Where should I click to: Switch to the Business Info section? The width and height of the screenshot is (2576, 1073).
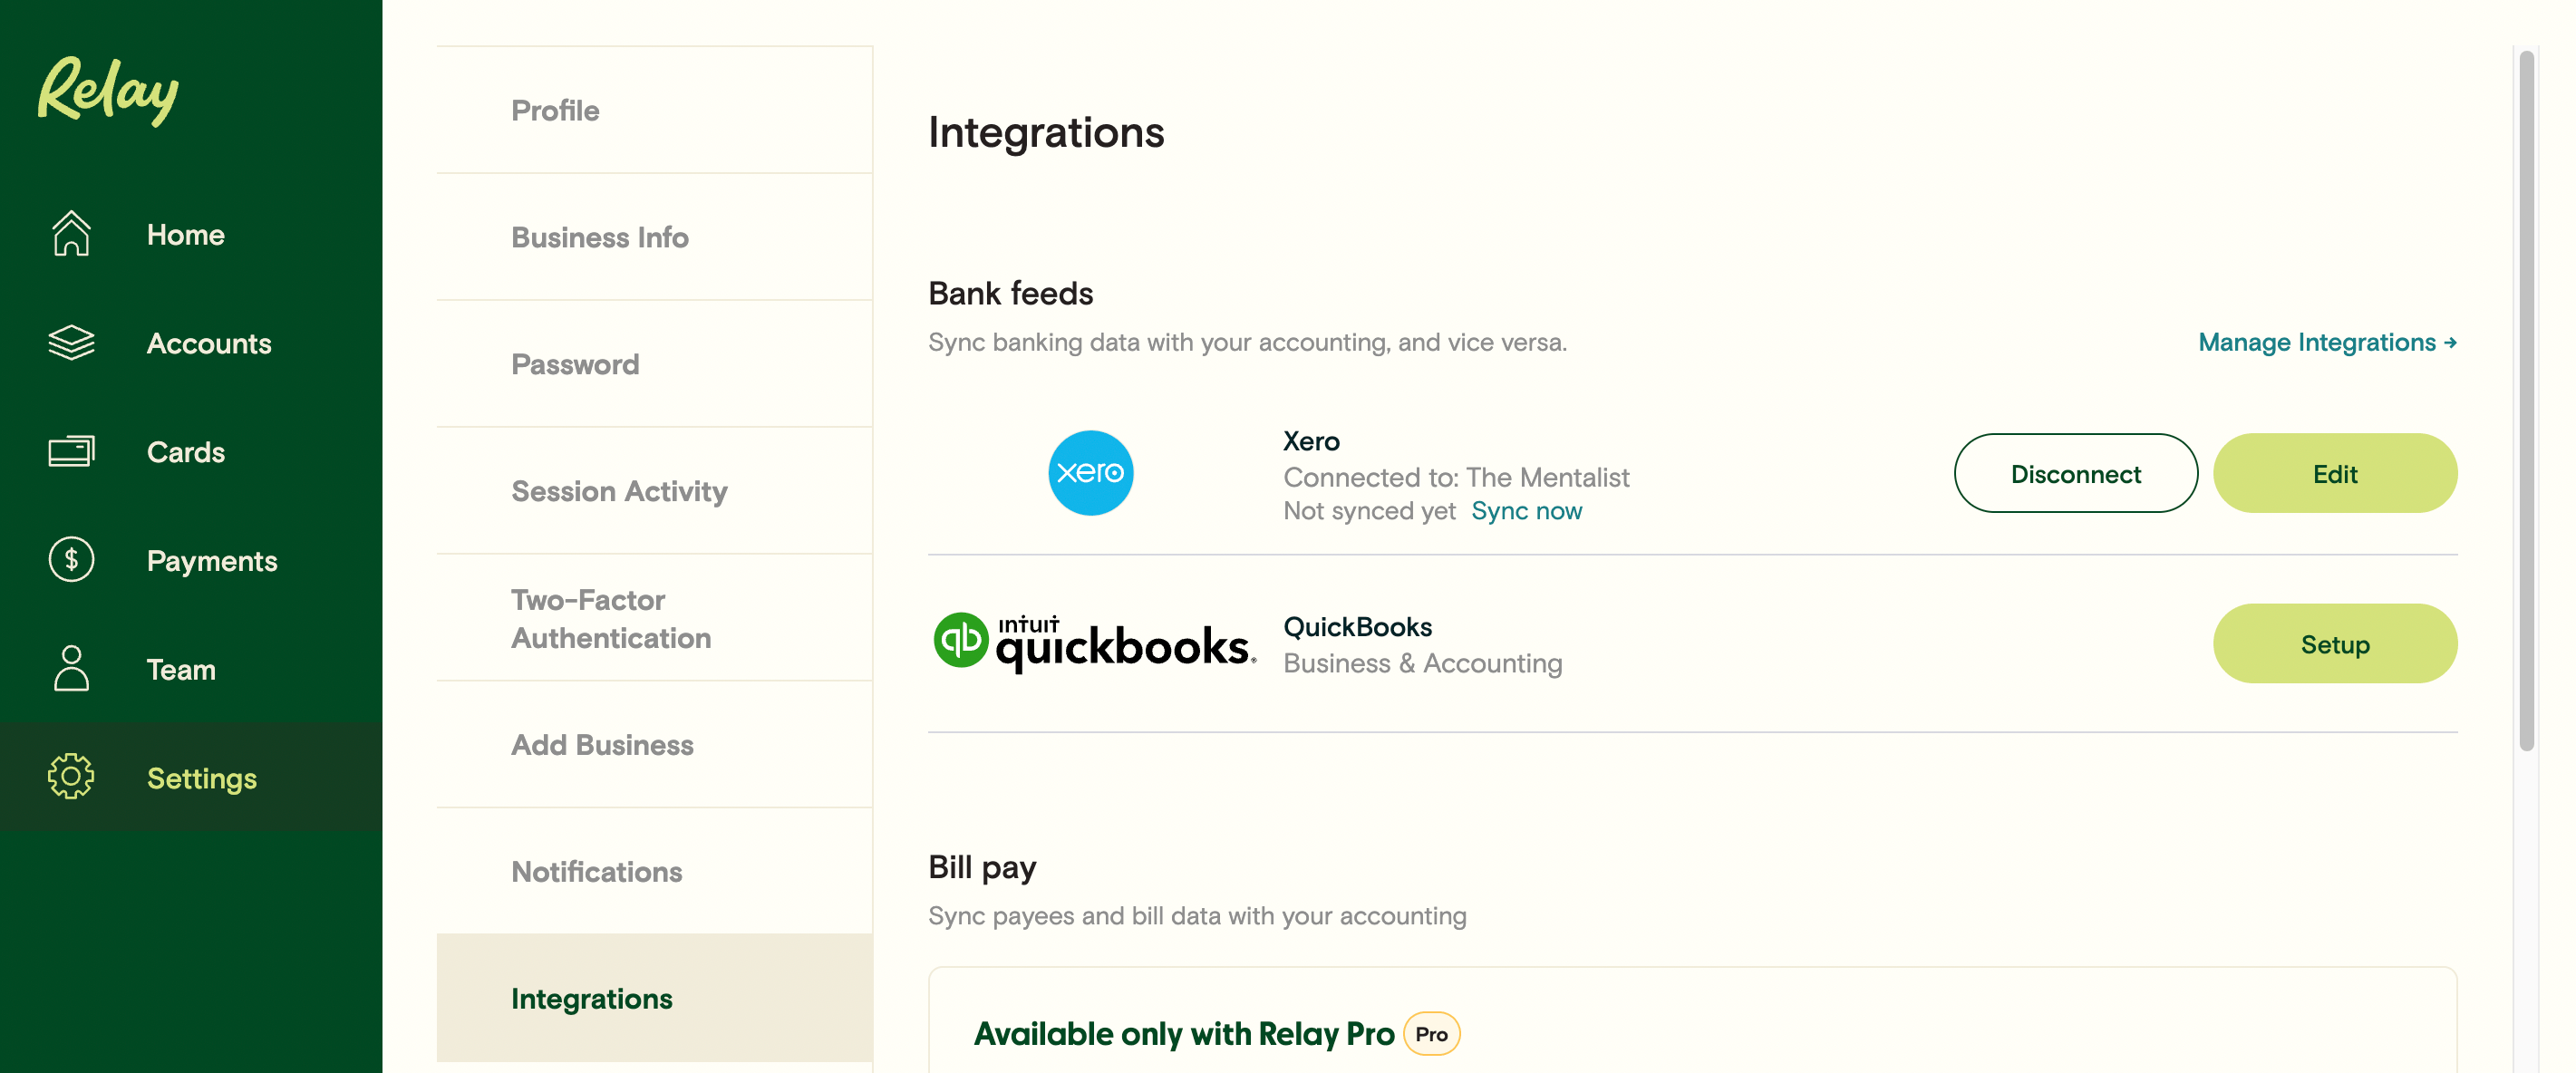pyautogui.click(x=599, y=237)
